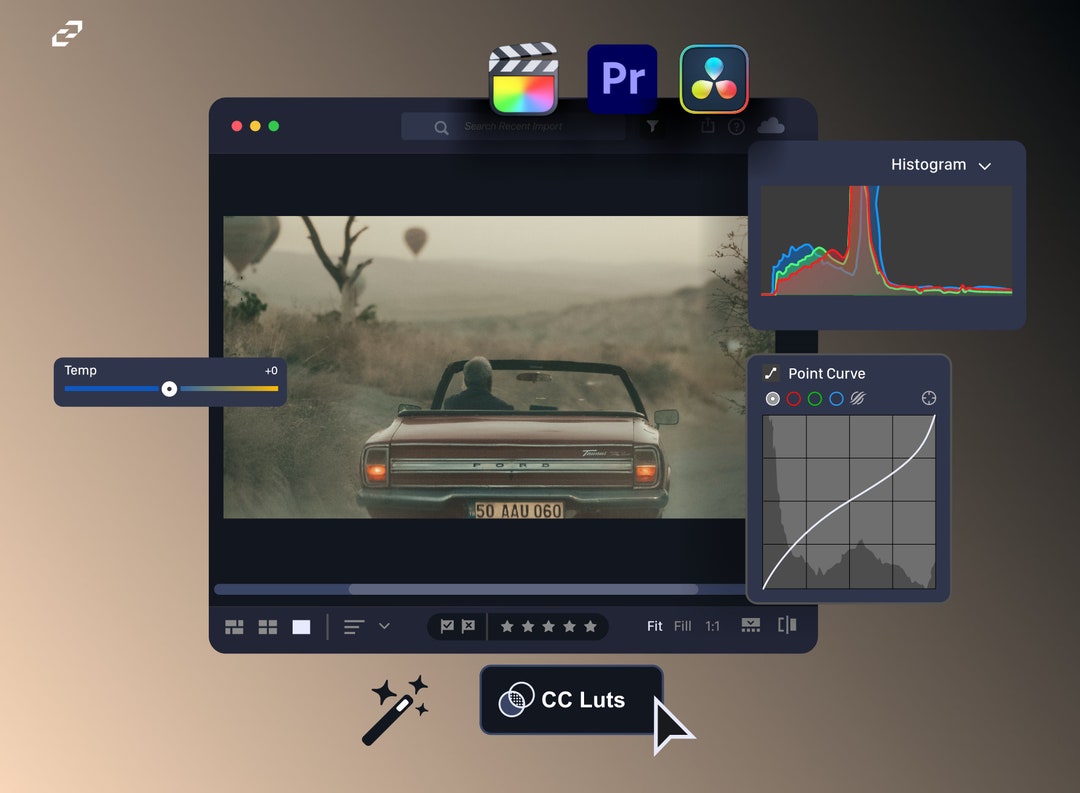
Task: Select the red channel in Point Curve
Action: 793,398
